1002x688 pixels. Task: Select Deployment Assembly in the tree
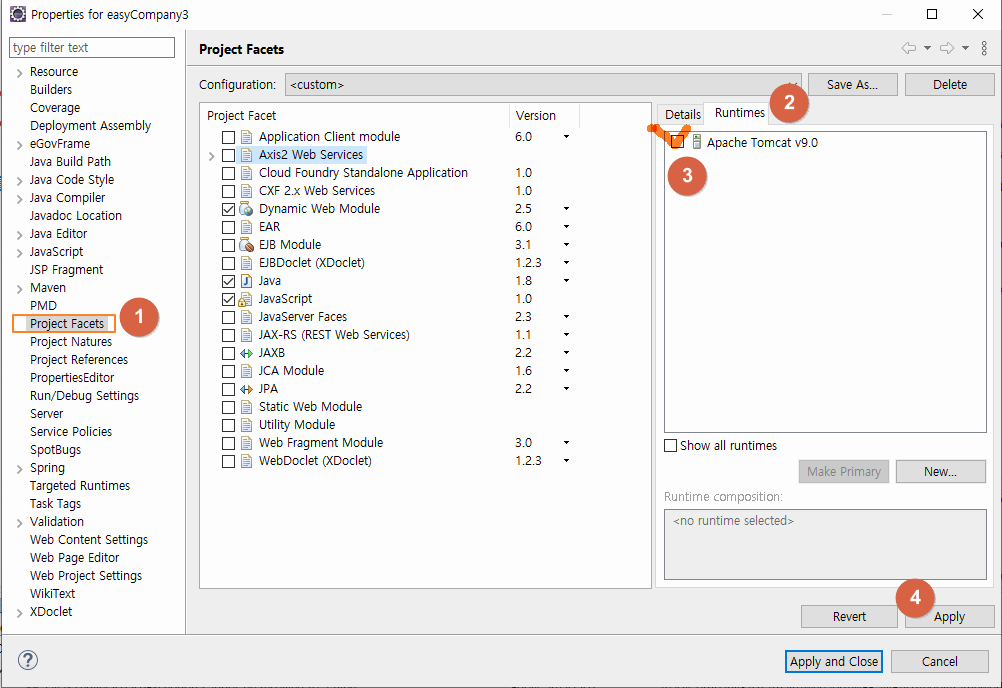[x=91, y=126]
